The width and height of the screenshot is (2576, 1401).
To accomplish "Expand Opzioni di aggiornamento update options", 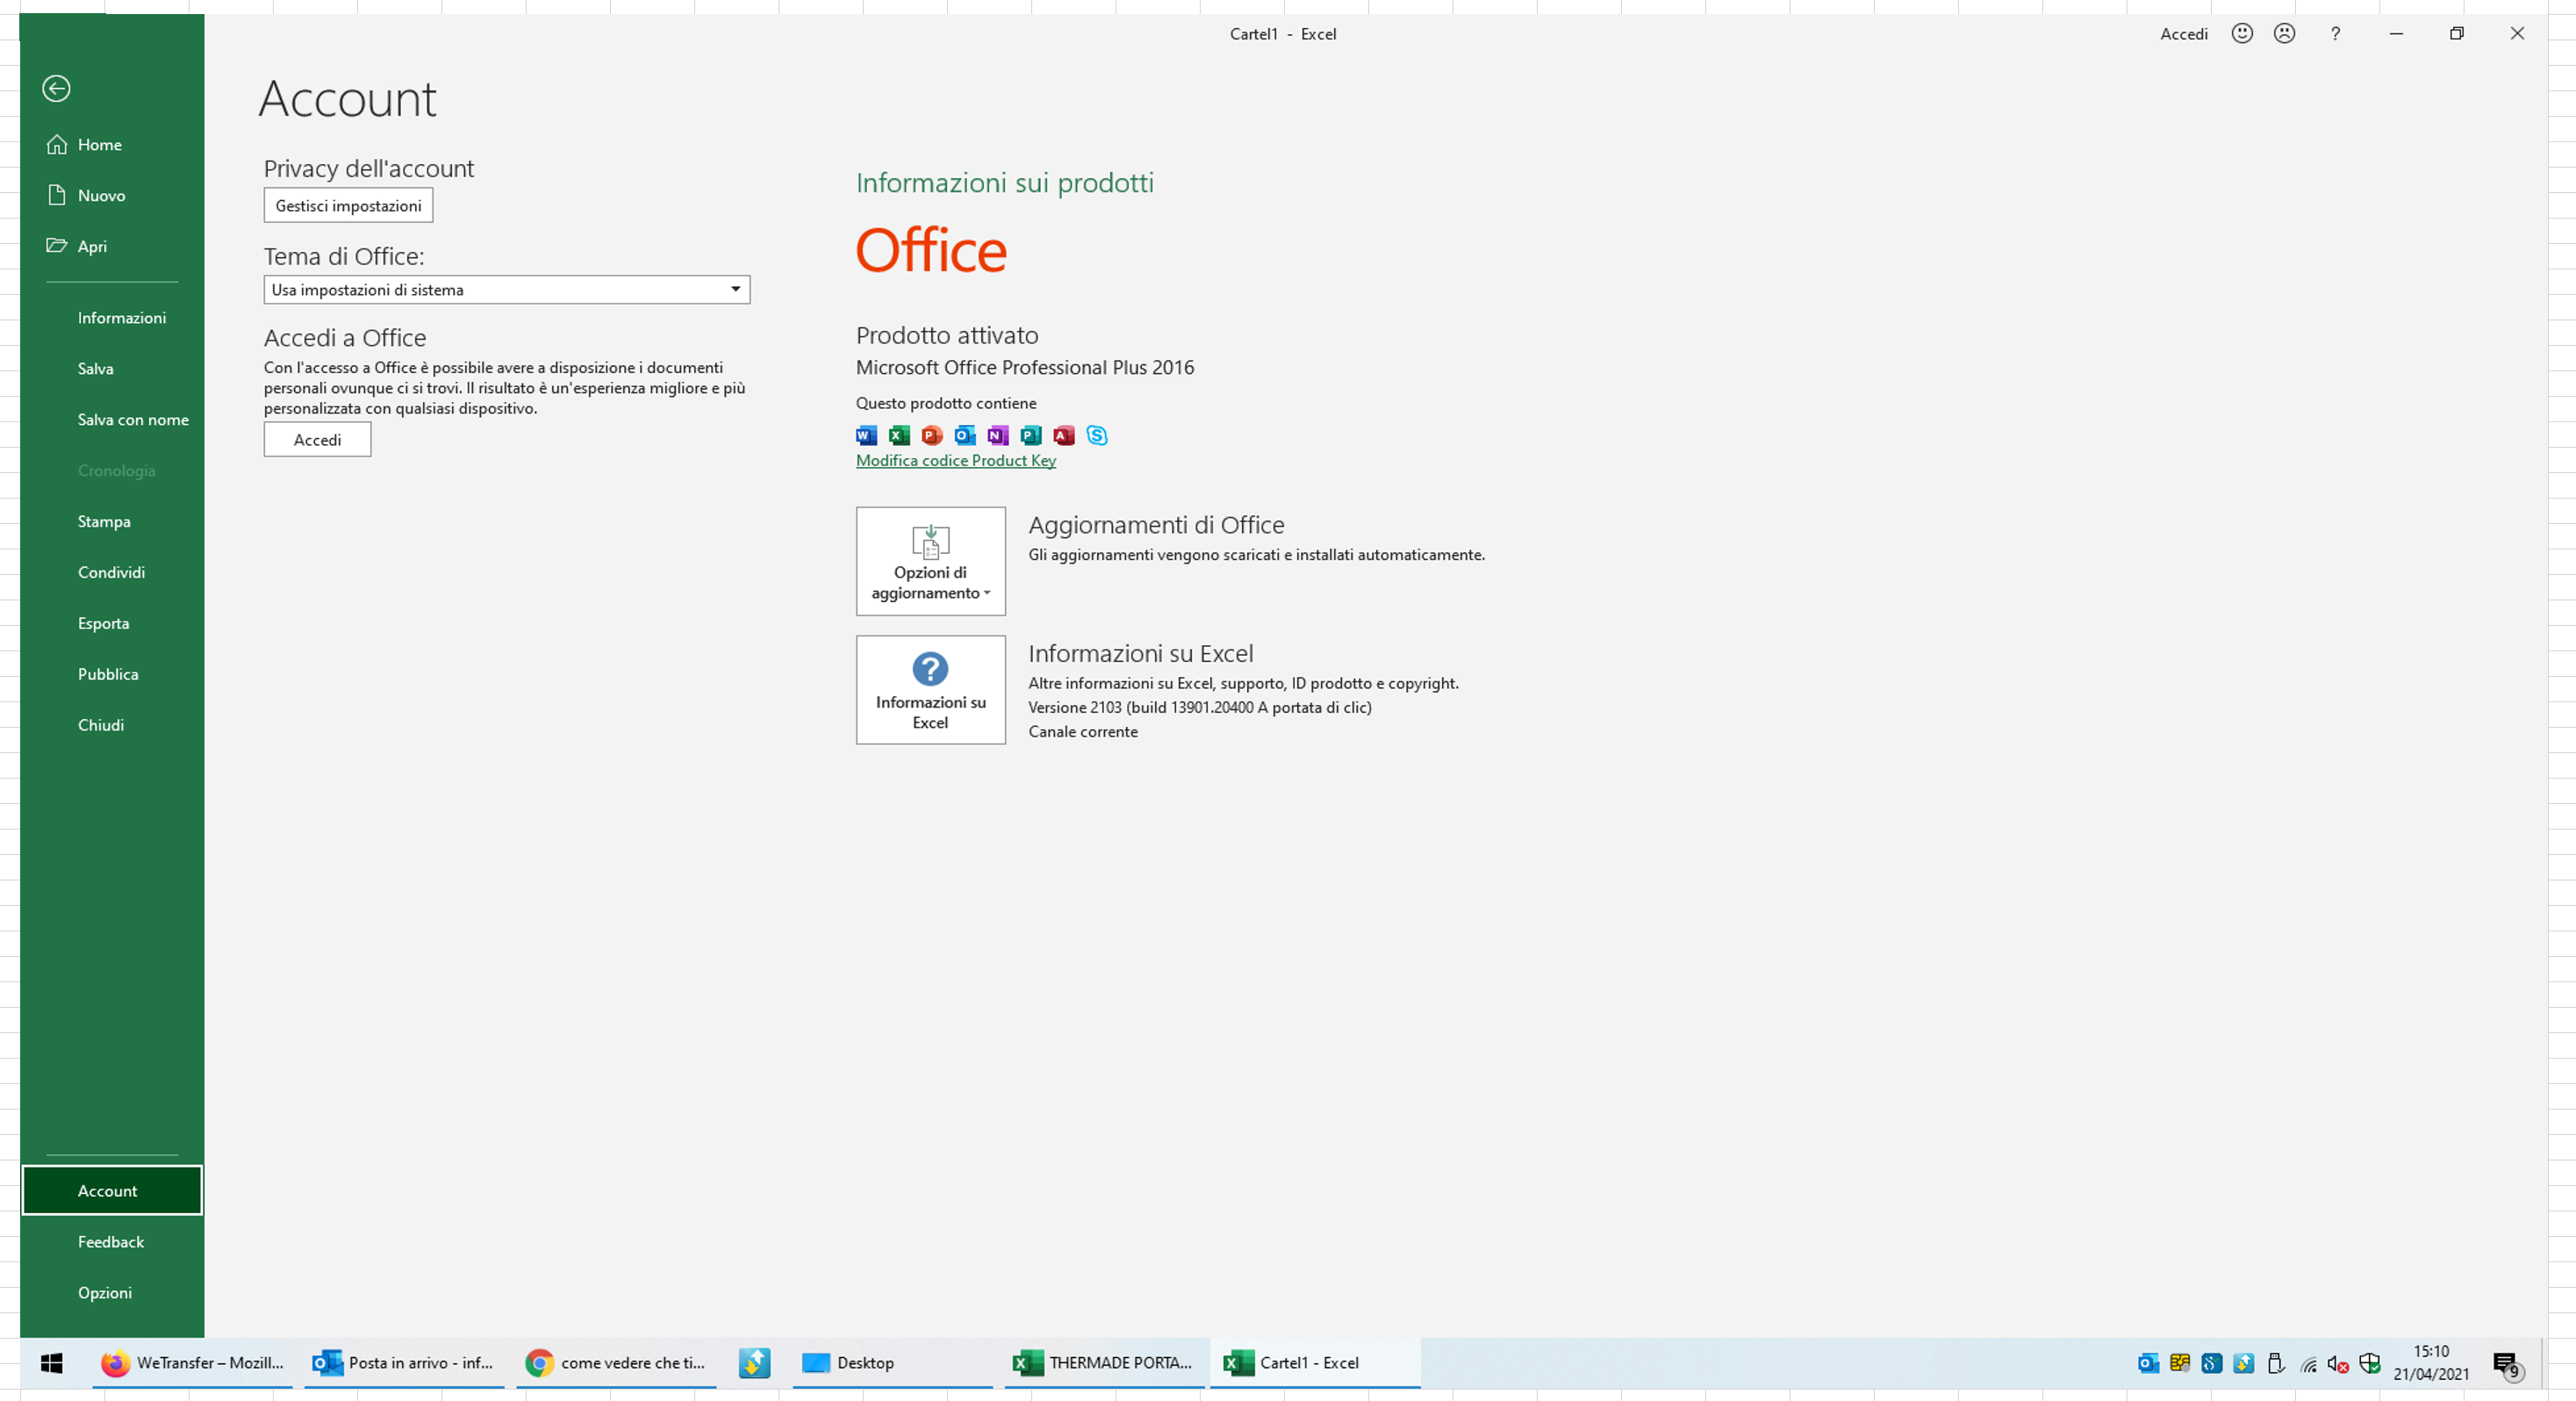I will pyautogui.click(x=930, y=561).
